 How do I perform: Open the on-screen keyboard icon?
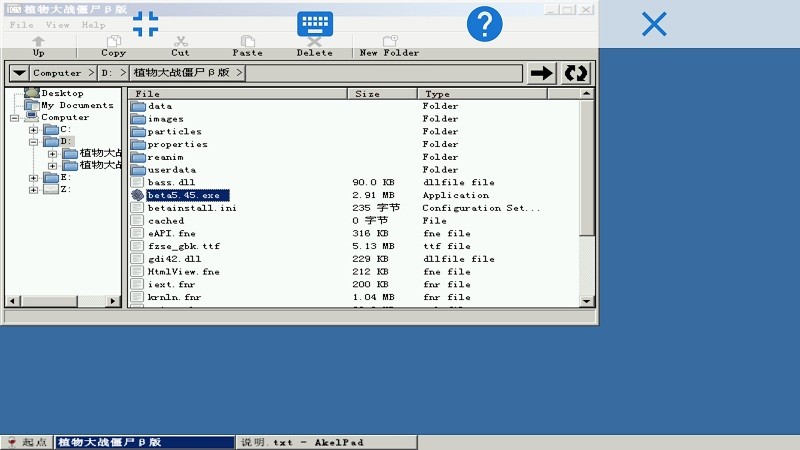pyautogui.click(x=315, y=24)
